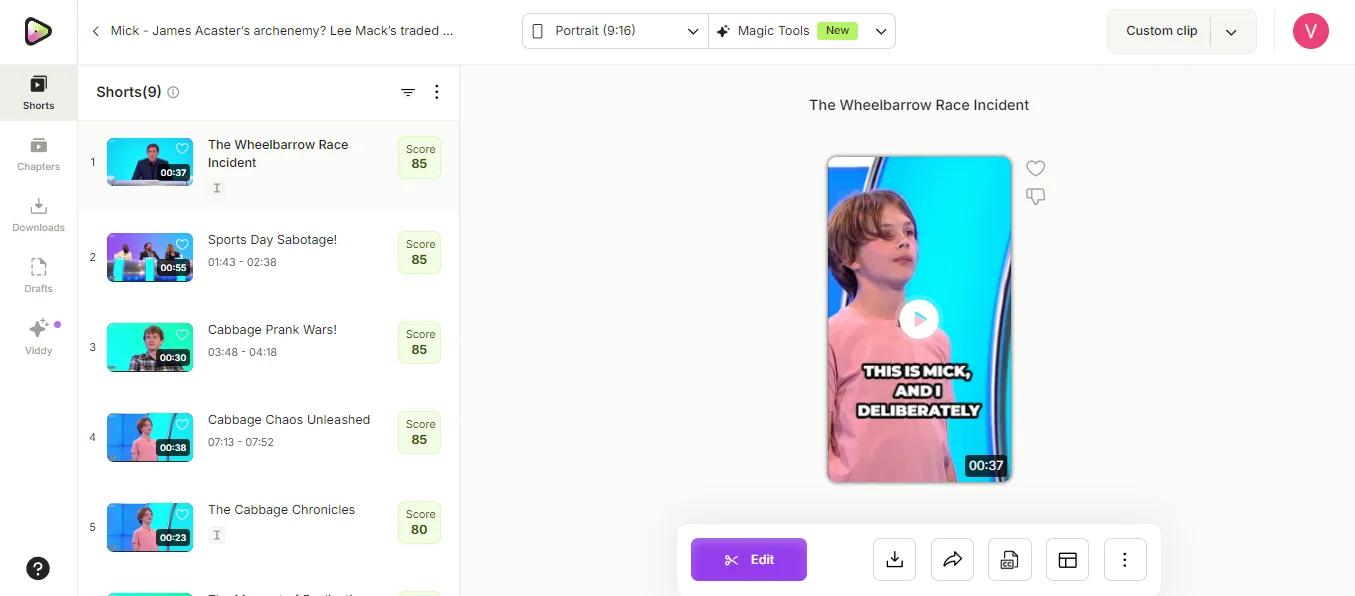Click Score 85 badge for Cabbage Chaos Unleashed

[419, 432]
